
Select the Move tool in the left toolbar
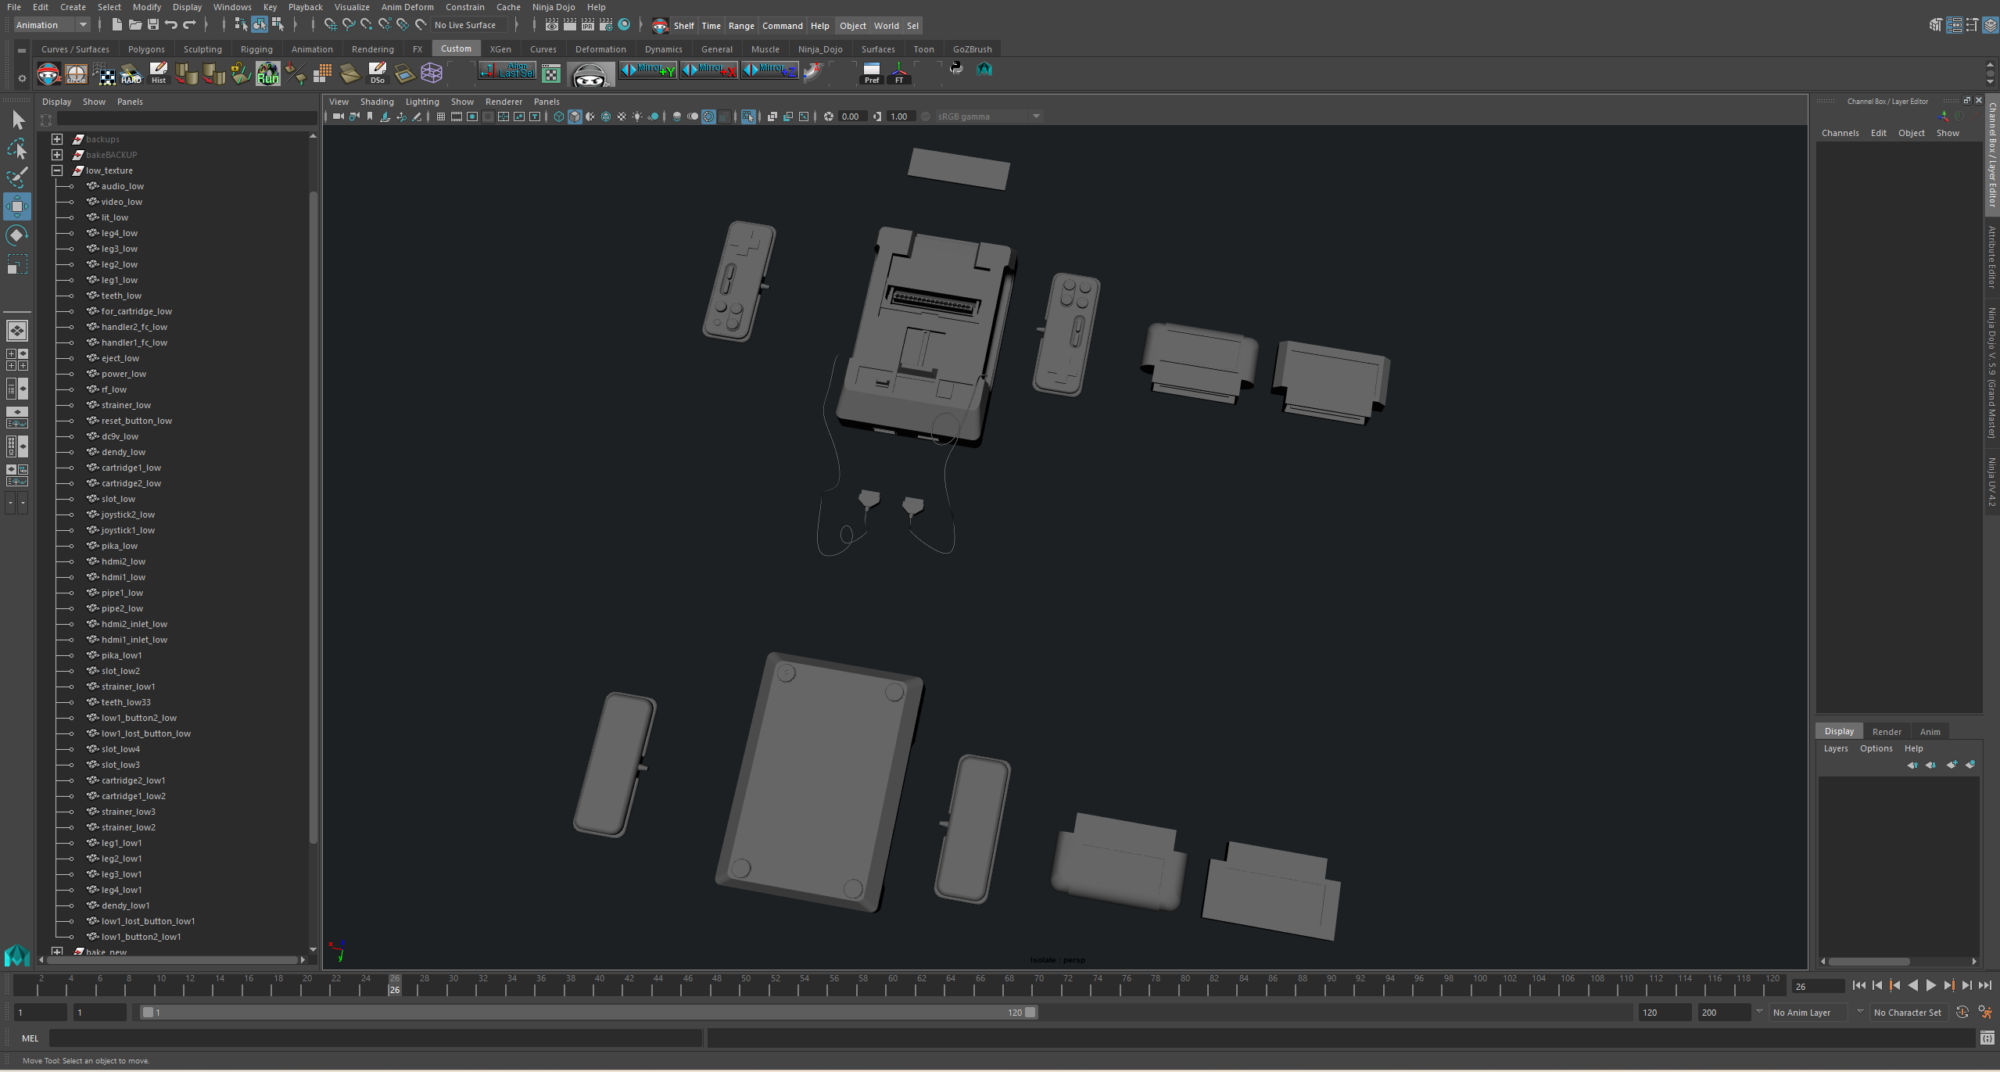coord(16,206)
